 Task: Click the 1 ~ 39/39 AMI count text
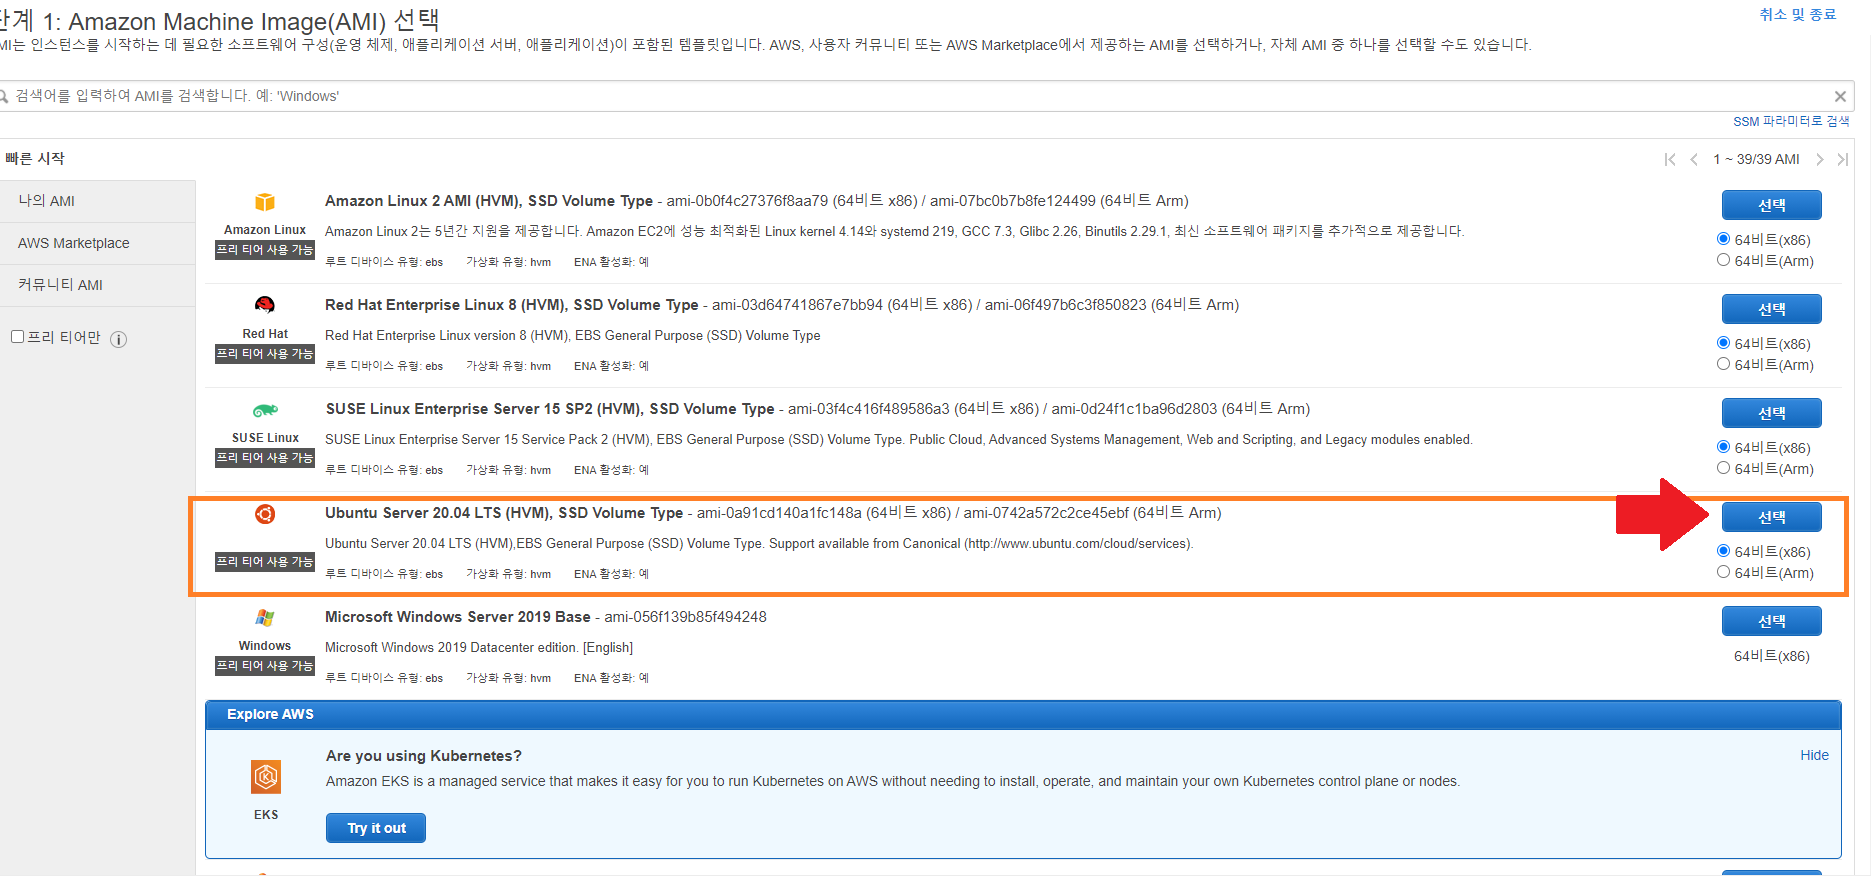[x=1756, y=160]
